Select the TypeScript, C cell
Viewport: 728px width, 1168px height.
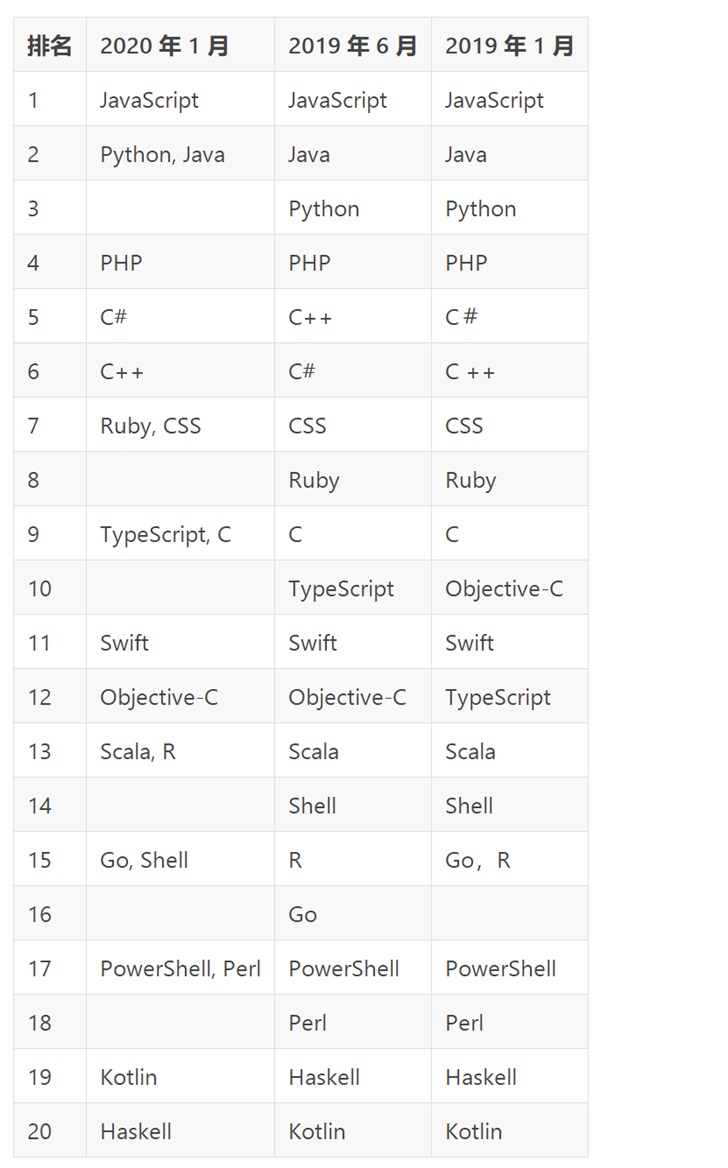(x=180, y=534)
